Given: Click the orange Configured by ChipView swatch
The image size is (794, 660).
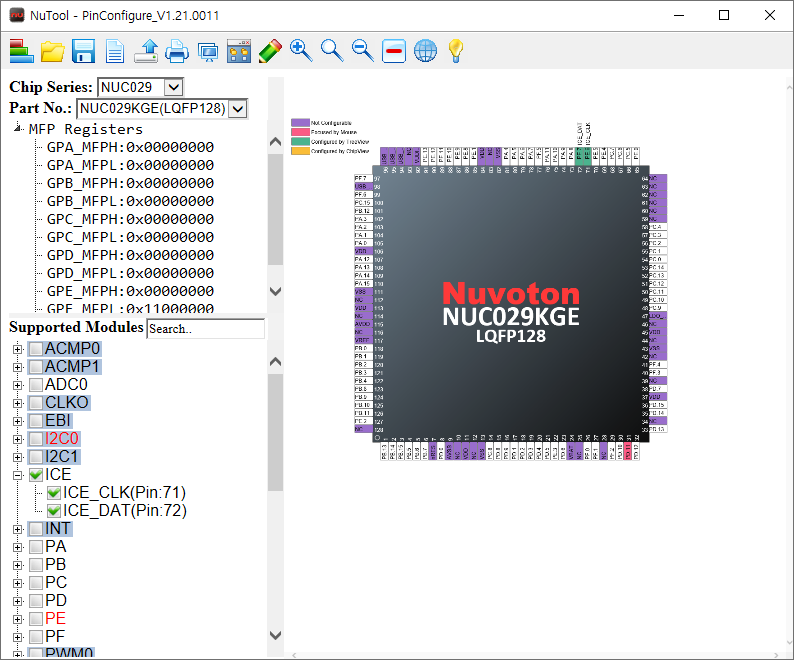Looking at the screenshot, I should tap(300, 151).
